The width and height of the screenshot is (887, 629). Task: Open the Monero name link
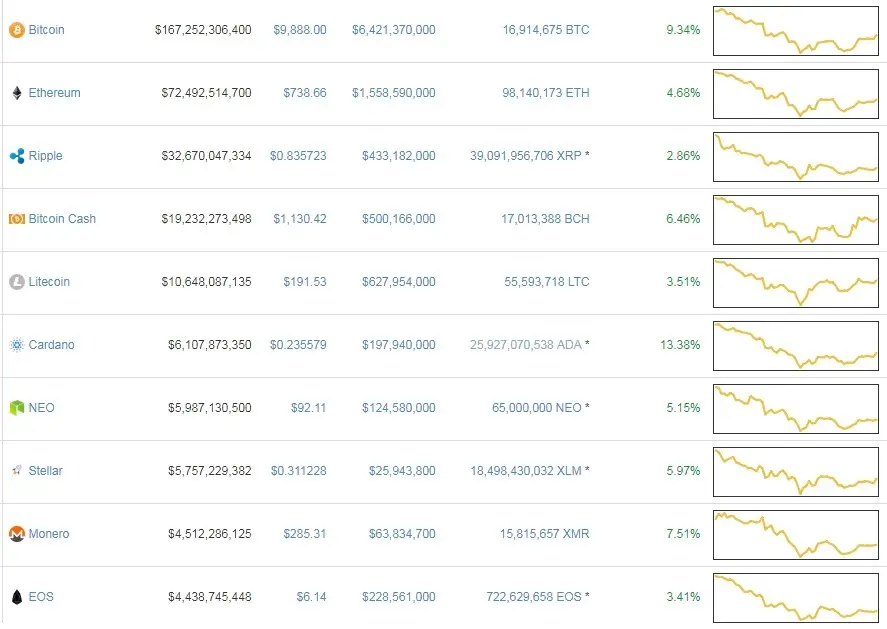pyautogui.click(x=49, y=533)
